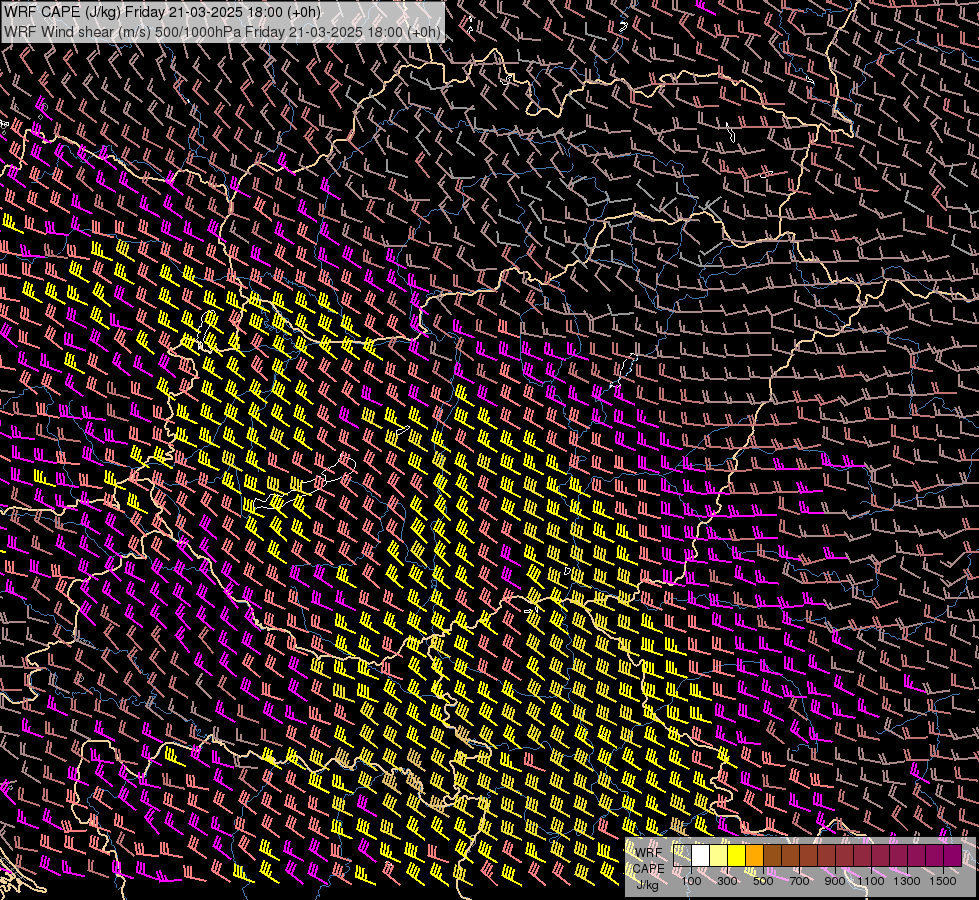Screen dimensions: 979x900
Task: Click the white CAPE legend swatch
Action: click(701, 856)
